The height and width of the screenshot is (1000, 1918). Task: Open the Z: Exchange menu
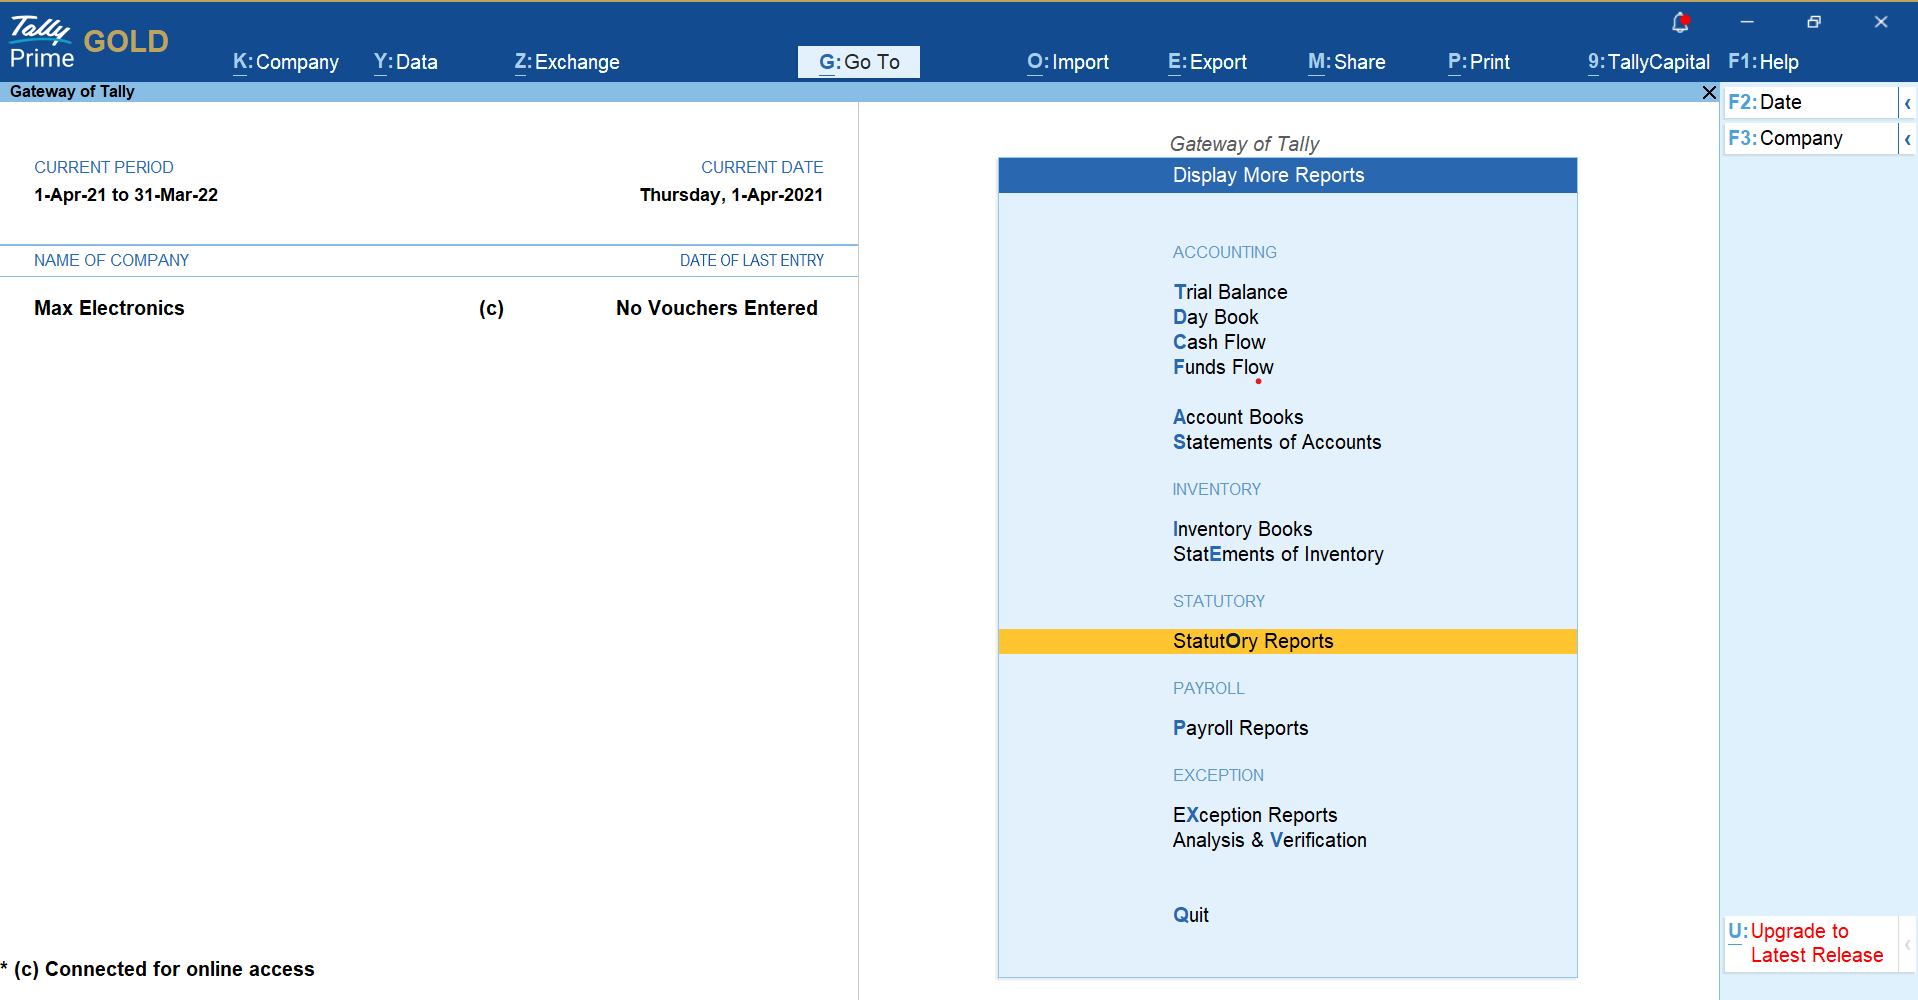pyautogui.click(x=567, y=62)
